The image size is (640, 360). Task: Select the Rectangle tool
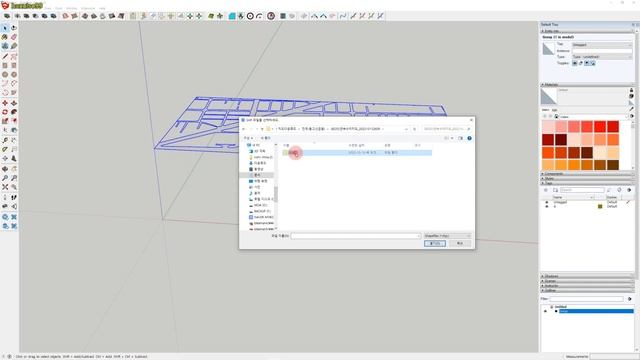tap(5, 65)
